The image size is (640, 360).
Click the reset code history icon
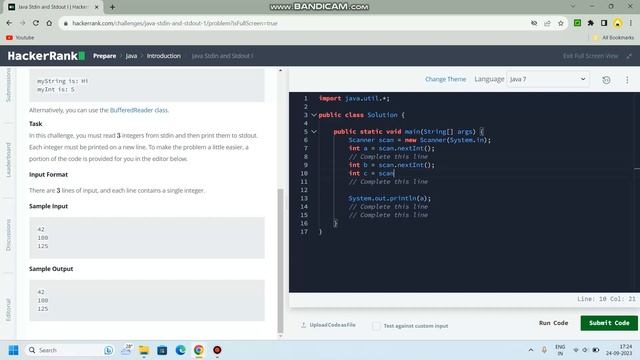tap(606, 80)
